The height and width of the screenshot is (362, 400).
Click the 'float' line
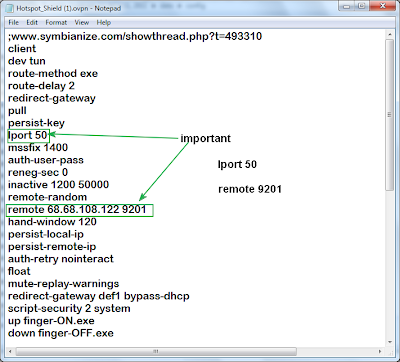[x=19, y=271]
